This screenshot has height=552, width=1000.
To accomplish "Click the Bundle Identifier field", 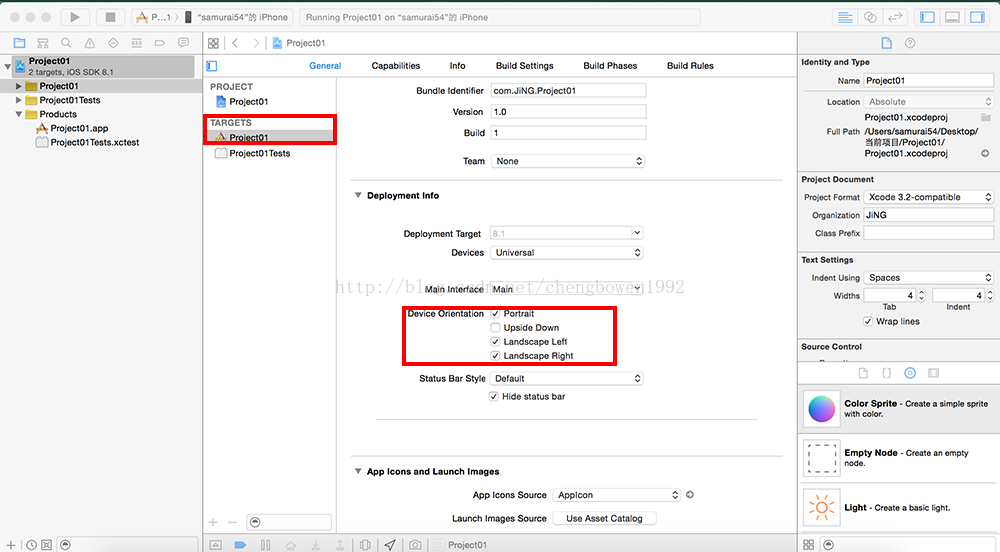I will pos(568,91).
